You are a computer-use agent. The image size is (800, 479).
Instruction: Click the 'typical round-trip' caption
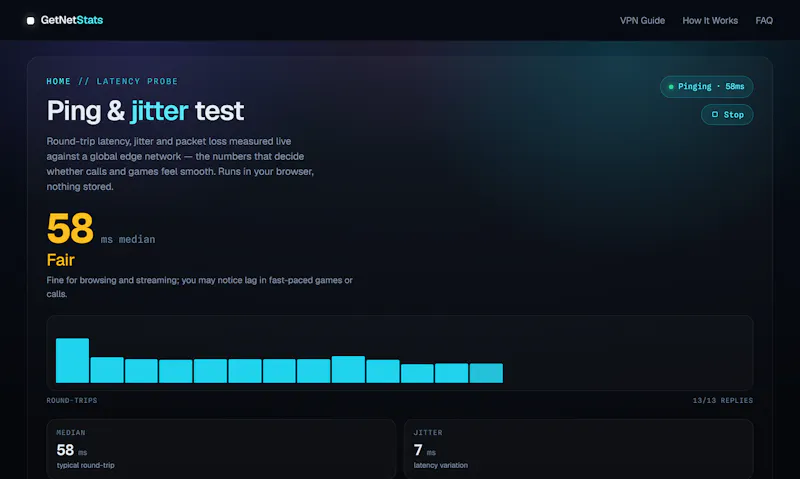click(86, 465)
